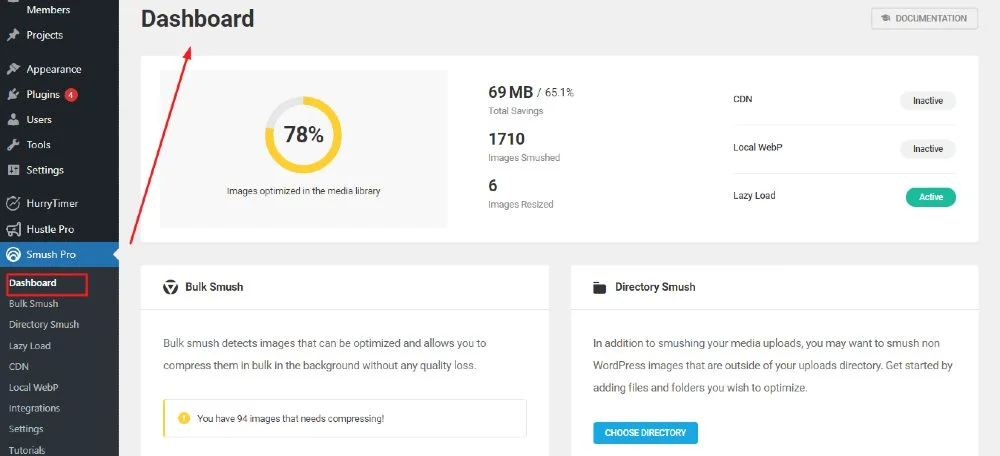Click the HurryTimer clock icon
This screenshot has width=1000, height=456.
click(13, 204)
